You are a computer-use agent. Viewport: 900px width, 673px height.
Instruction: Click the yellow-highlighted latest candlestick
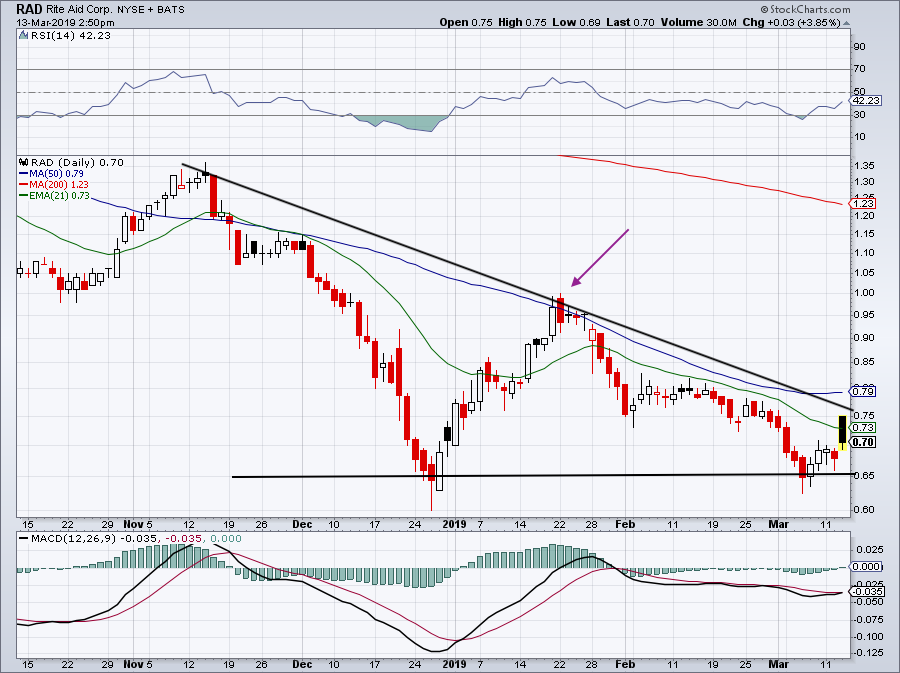[x=843, y=433]
